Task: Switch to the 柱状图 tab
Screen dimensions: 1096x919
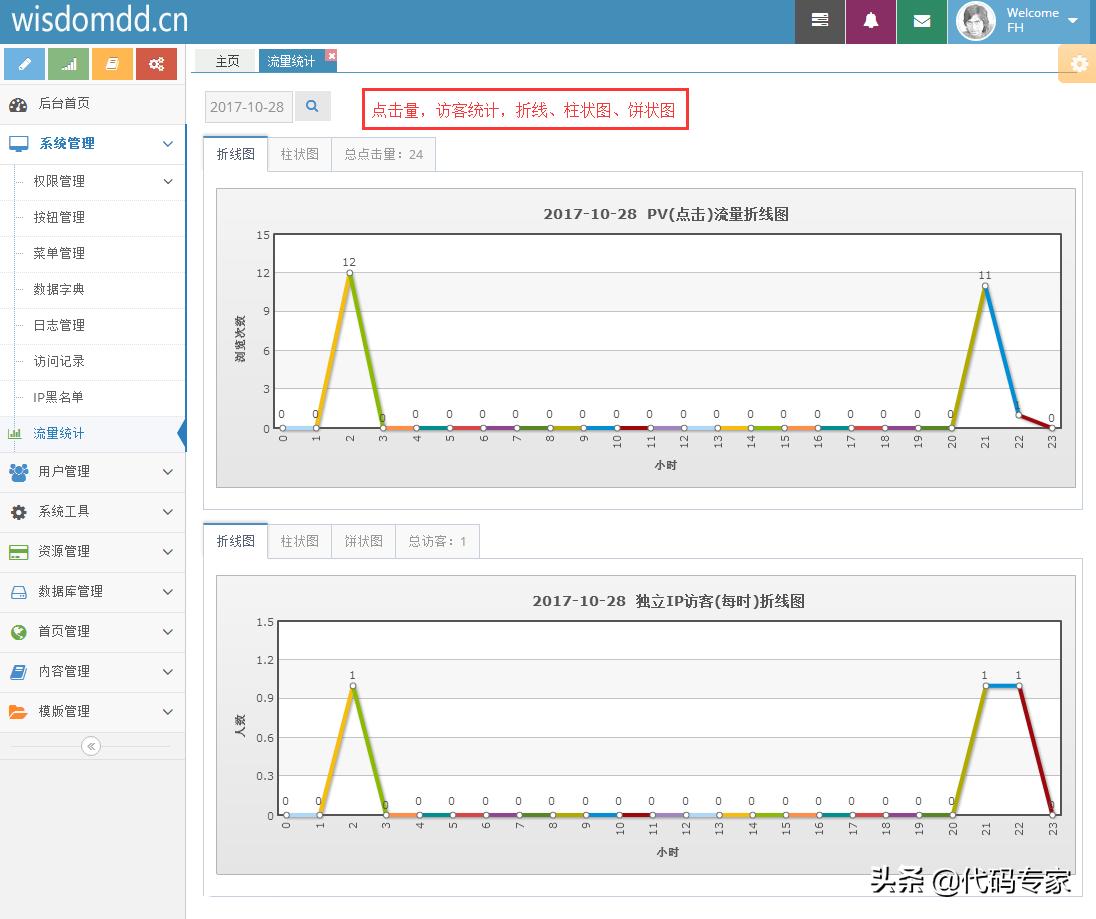Action: pyautogui.click(x=299, y=154)
